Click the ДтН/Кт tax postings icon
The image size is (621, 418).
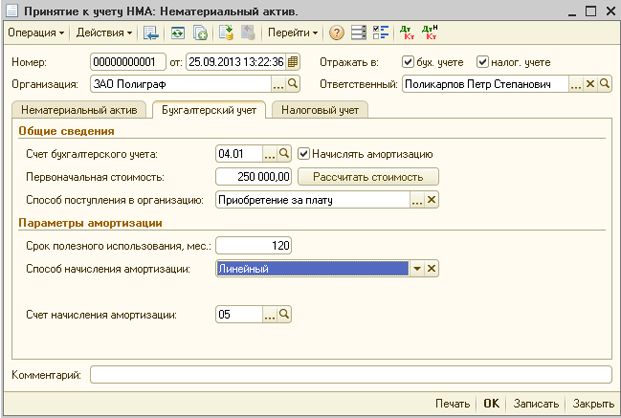(429, 32)
